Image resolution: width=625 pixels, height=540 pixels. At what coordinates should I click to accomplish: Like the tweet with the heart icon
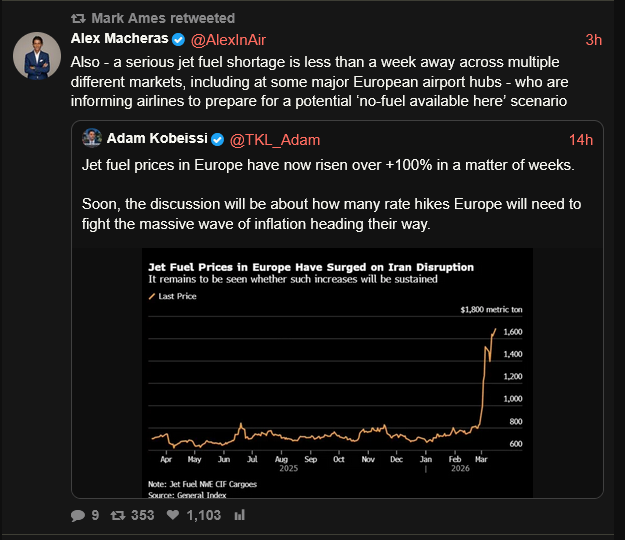point(173,515)
